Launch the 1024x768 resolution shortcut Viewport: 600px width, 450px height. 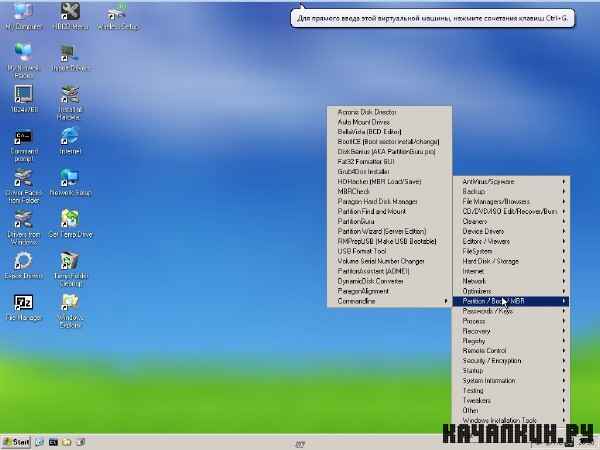point(23,99)
